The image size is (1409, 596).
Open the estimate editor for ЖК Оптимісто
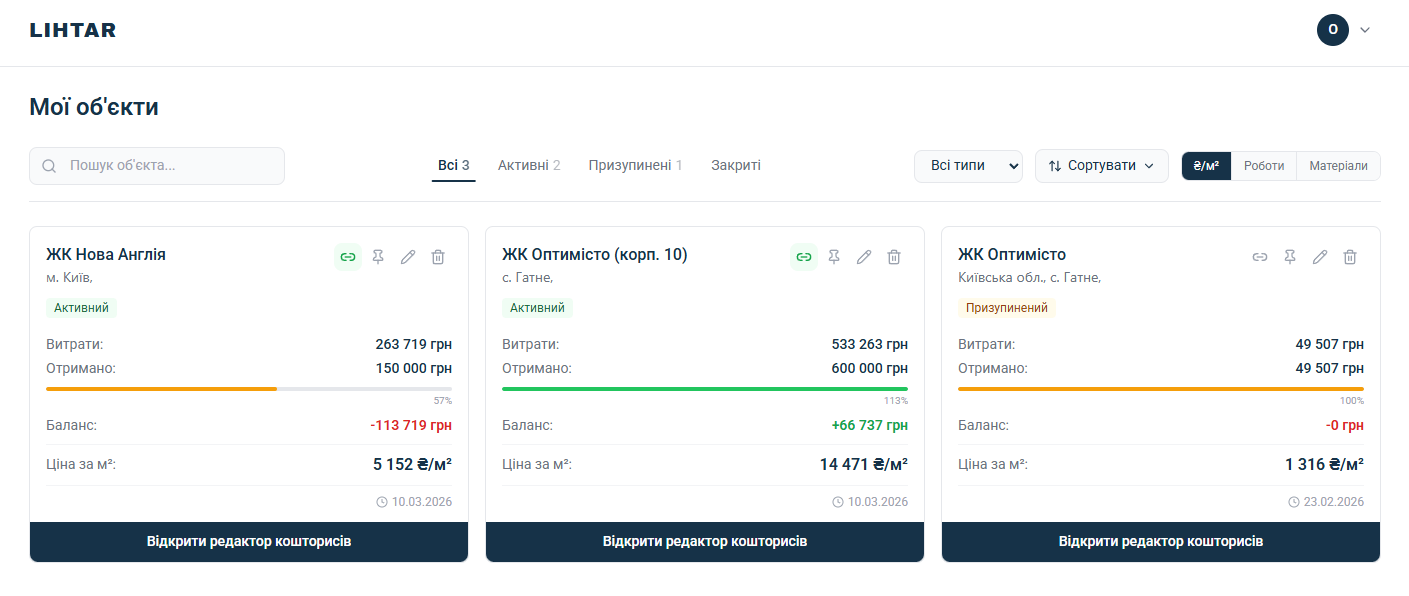(x=1160, y=541)
